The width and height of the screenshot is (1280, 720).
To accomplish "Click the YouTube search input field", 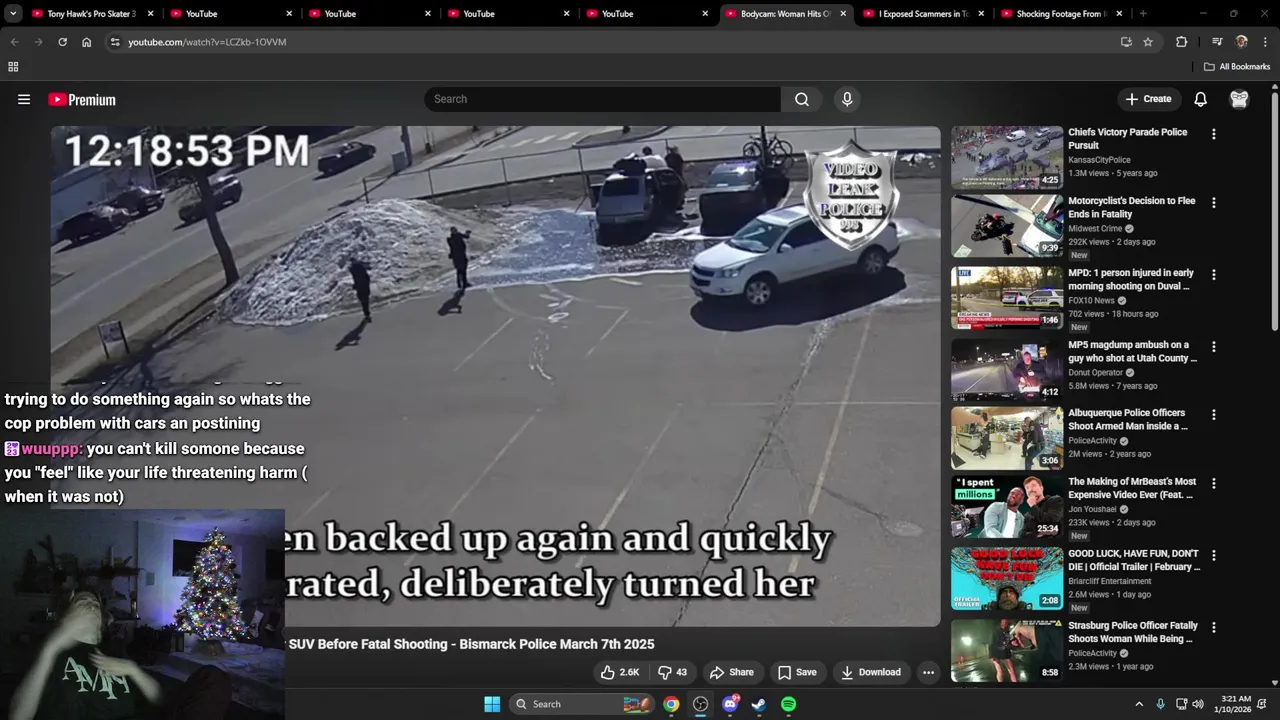I will click(x=603, y=99).
